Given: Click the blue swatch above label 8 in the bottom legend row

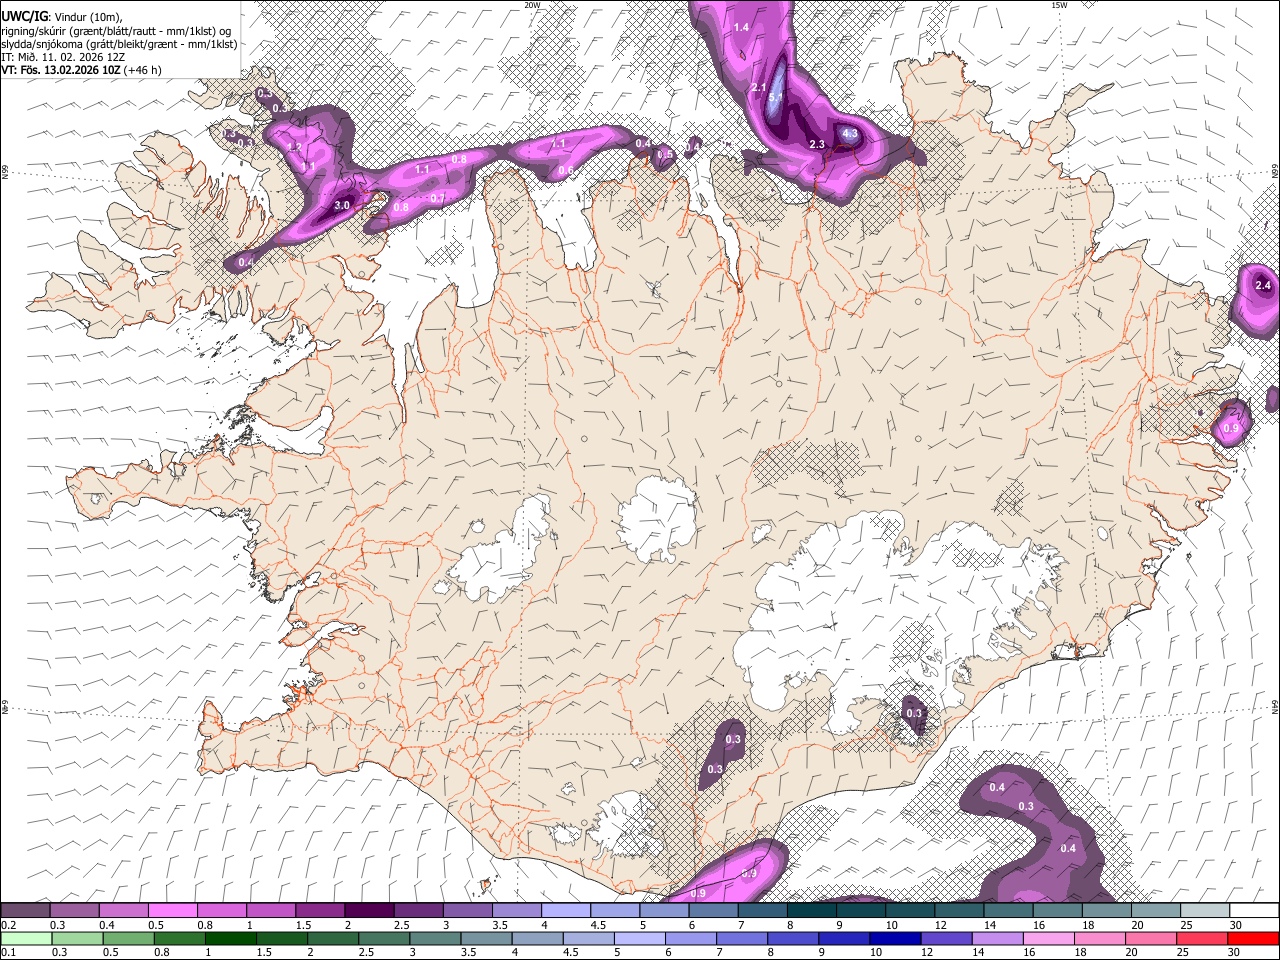Looking at the screenshot, I should tap(792, 939).
